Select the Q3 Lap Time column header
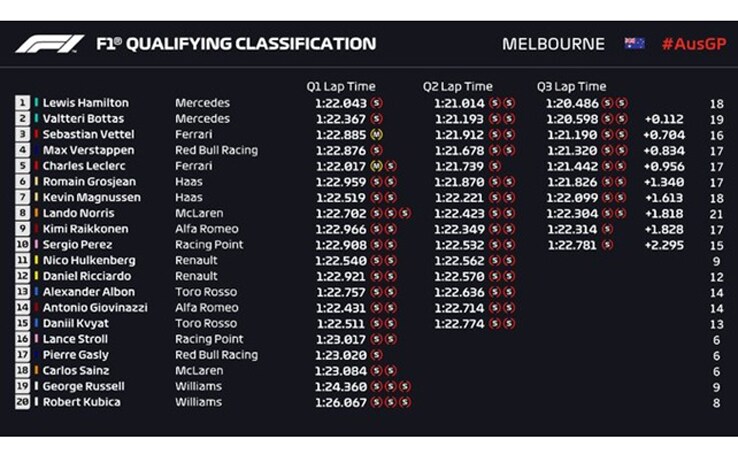 pyautogui.click(x=571, y=87)
